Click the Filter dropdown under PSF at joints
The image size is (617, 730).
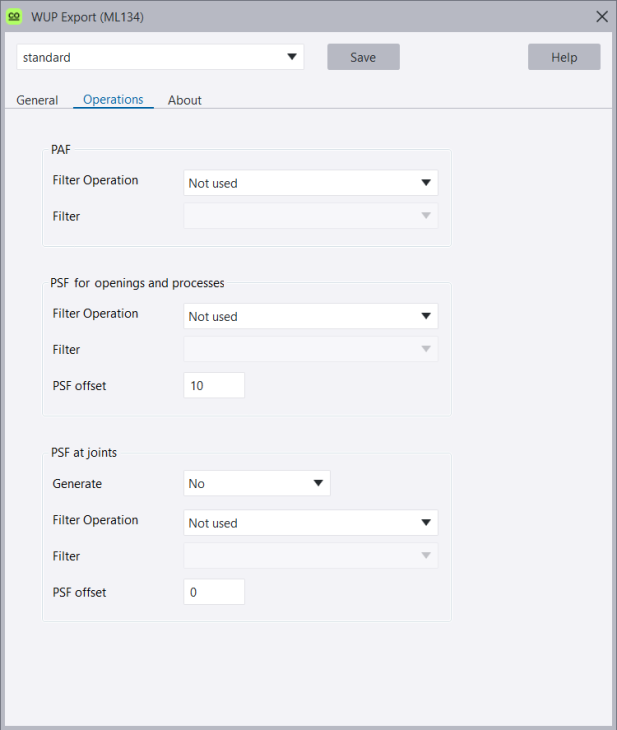point(311,556)
